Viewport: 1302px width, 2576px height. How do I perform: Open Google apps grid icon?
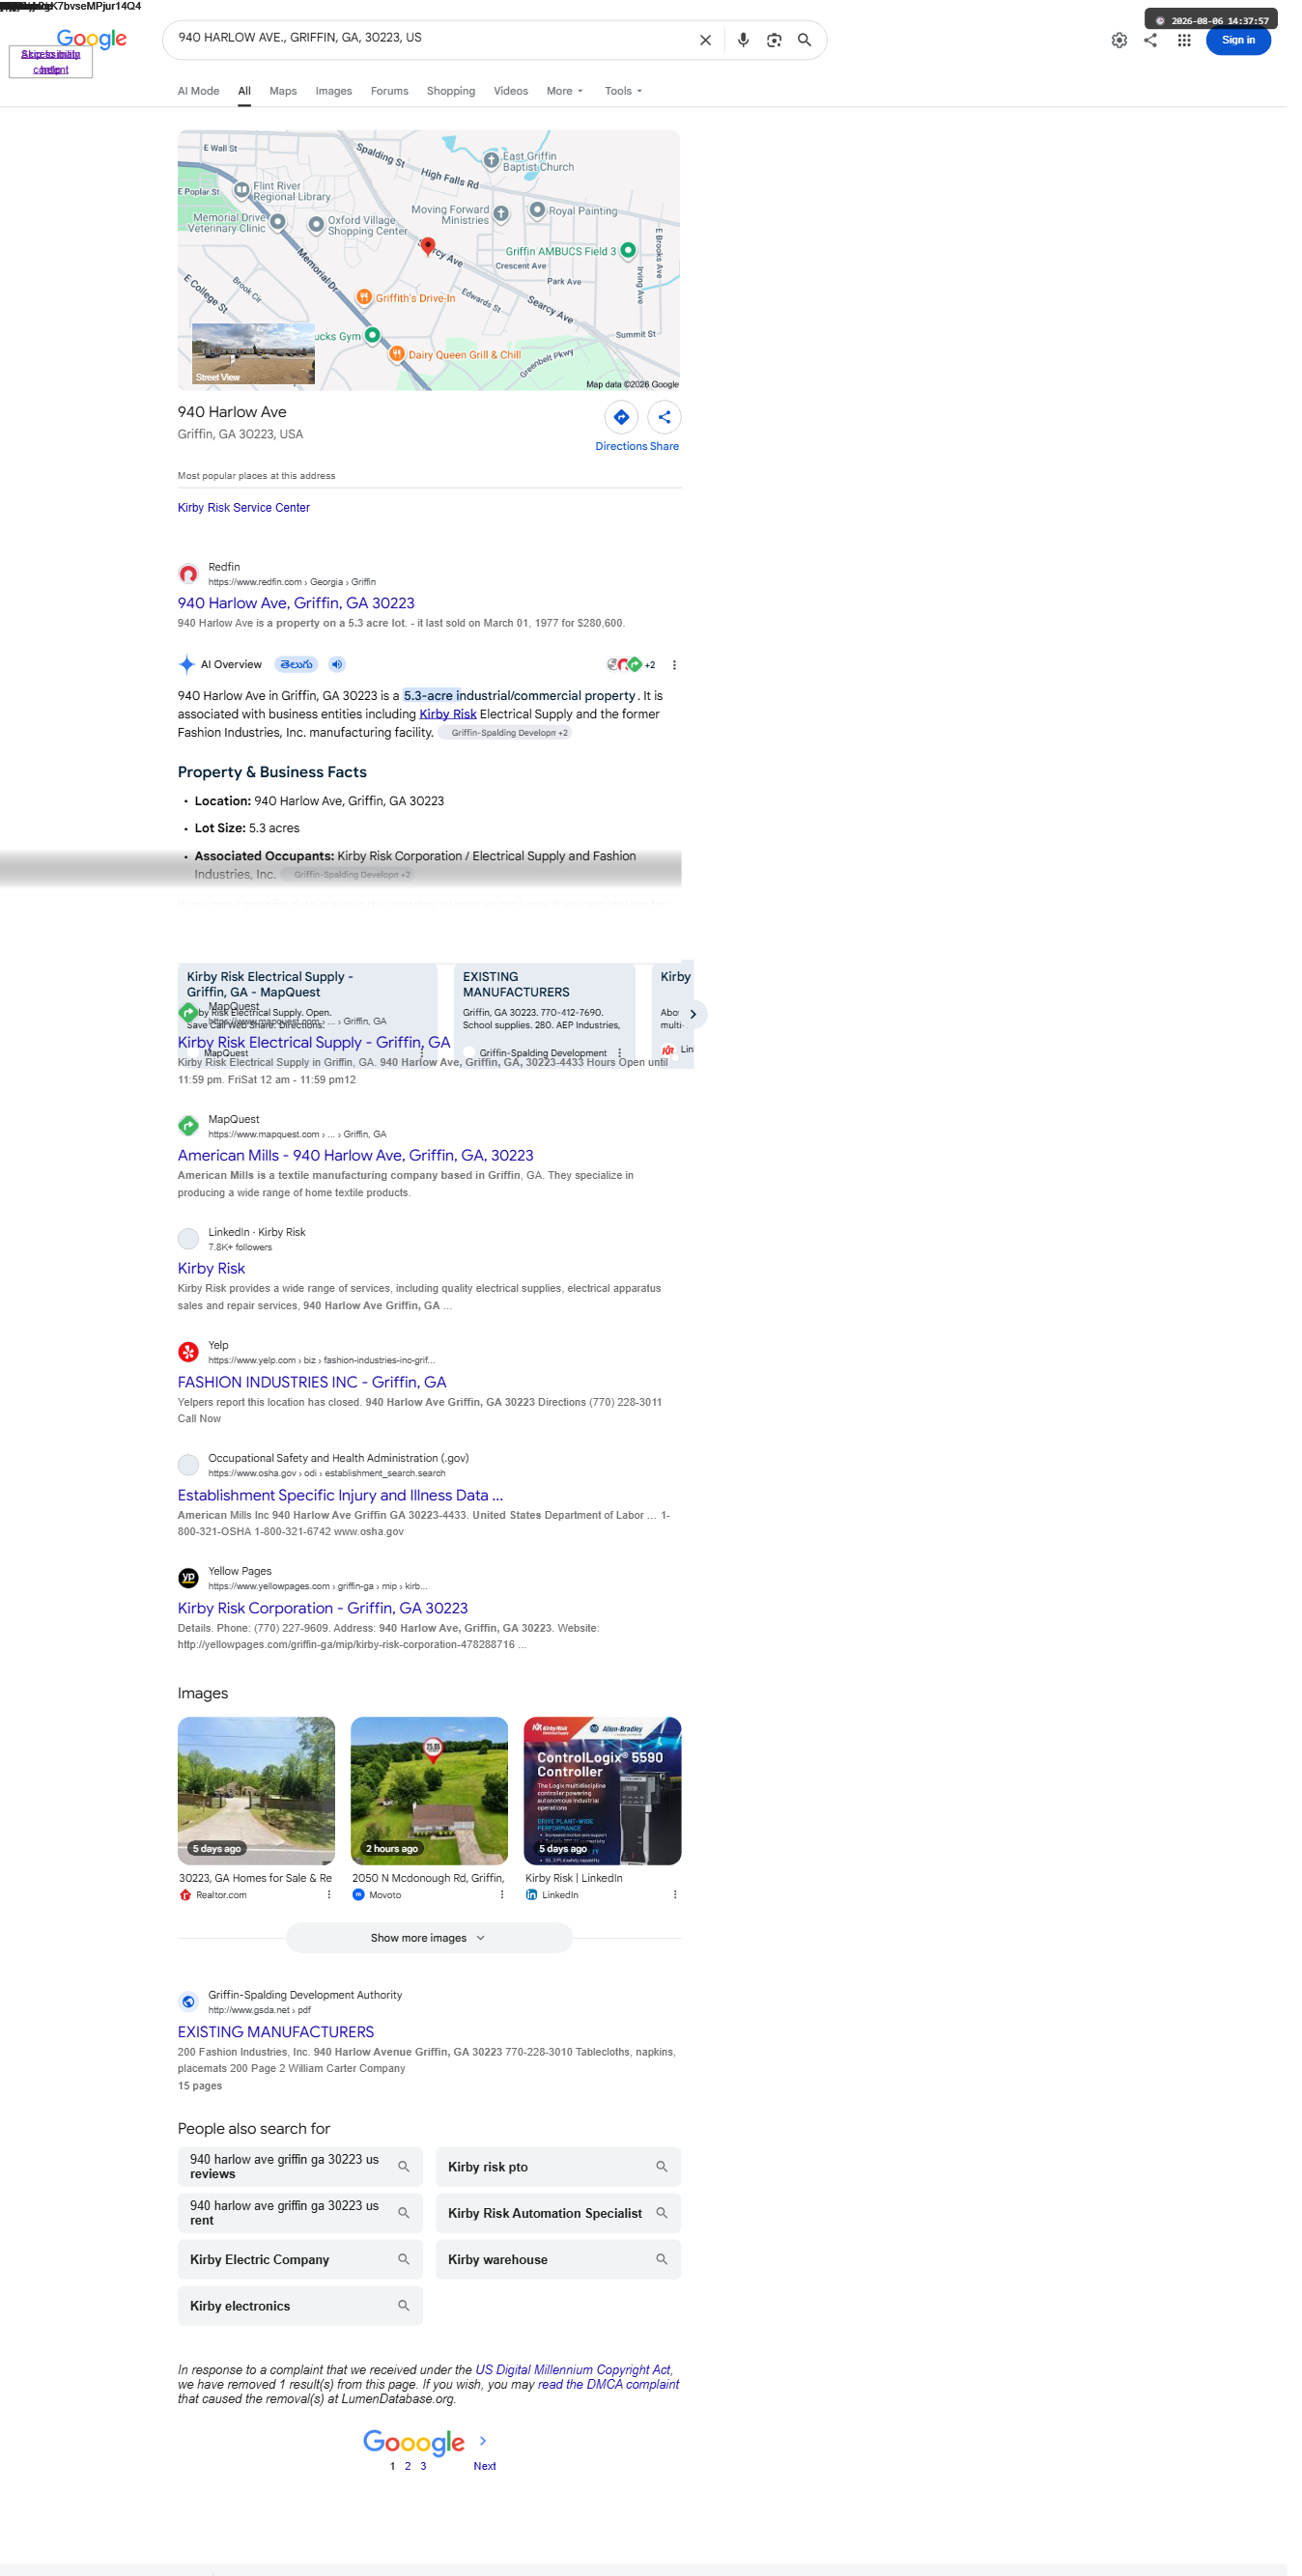[1184, 40]
